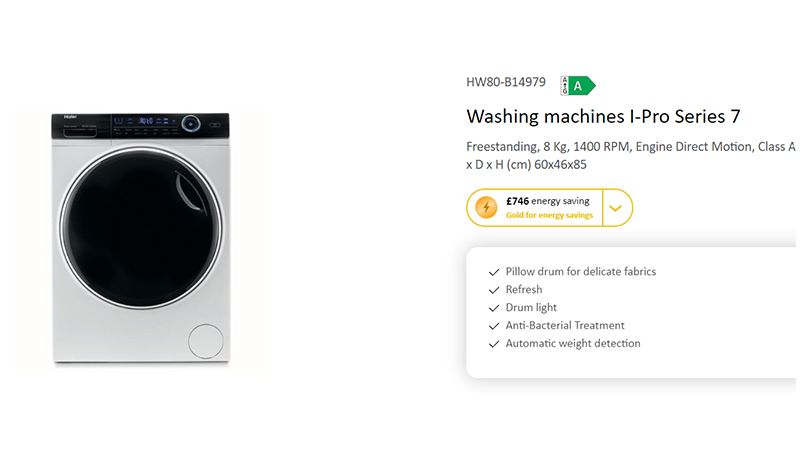This screenshot has height=450, width=800.
Task: Click the Haier logo on the washer
Action: pos(71,118)
